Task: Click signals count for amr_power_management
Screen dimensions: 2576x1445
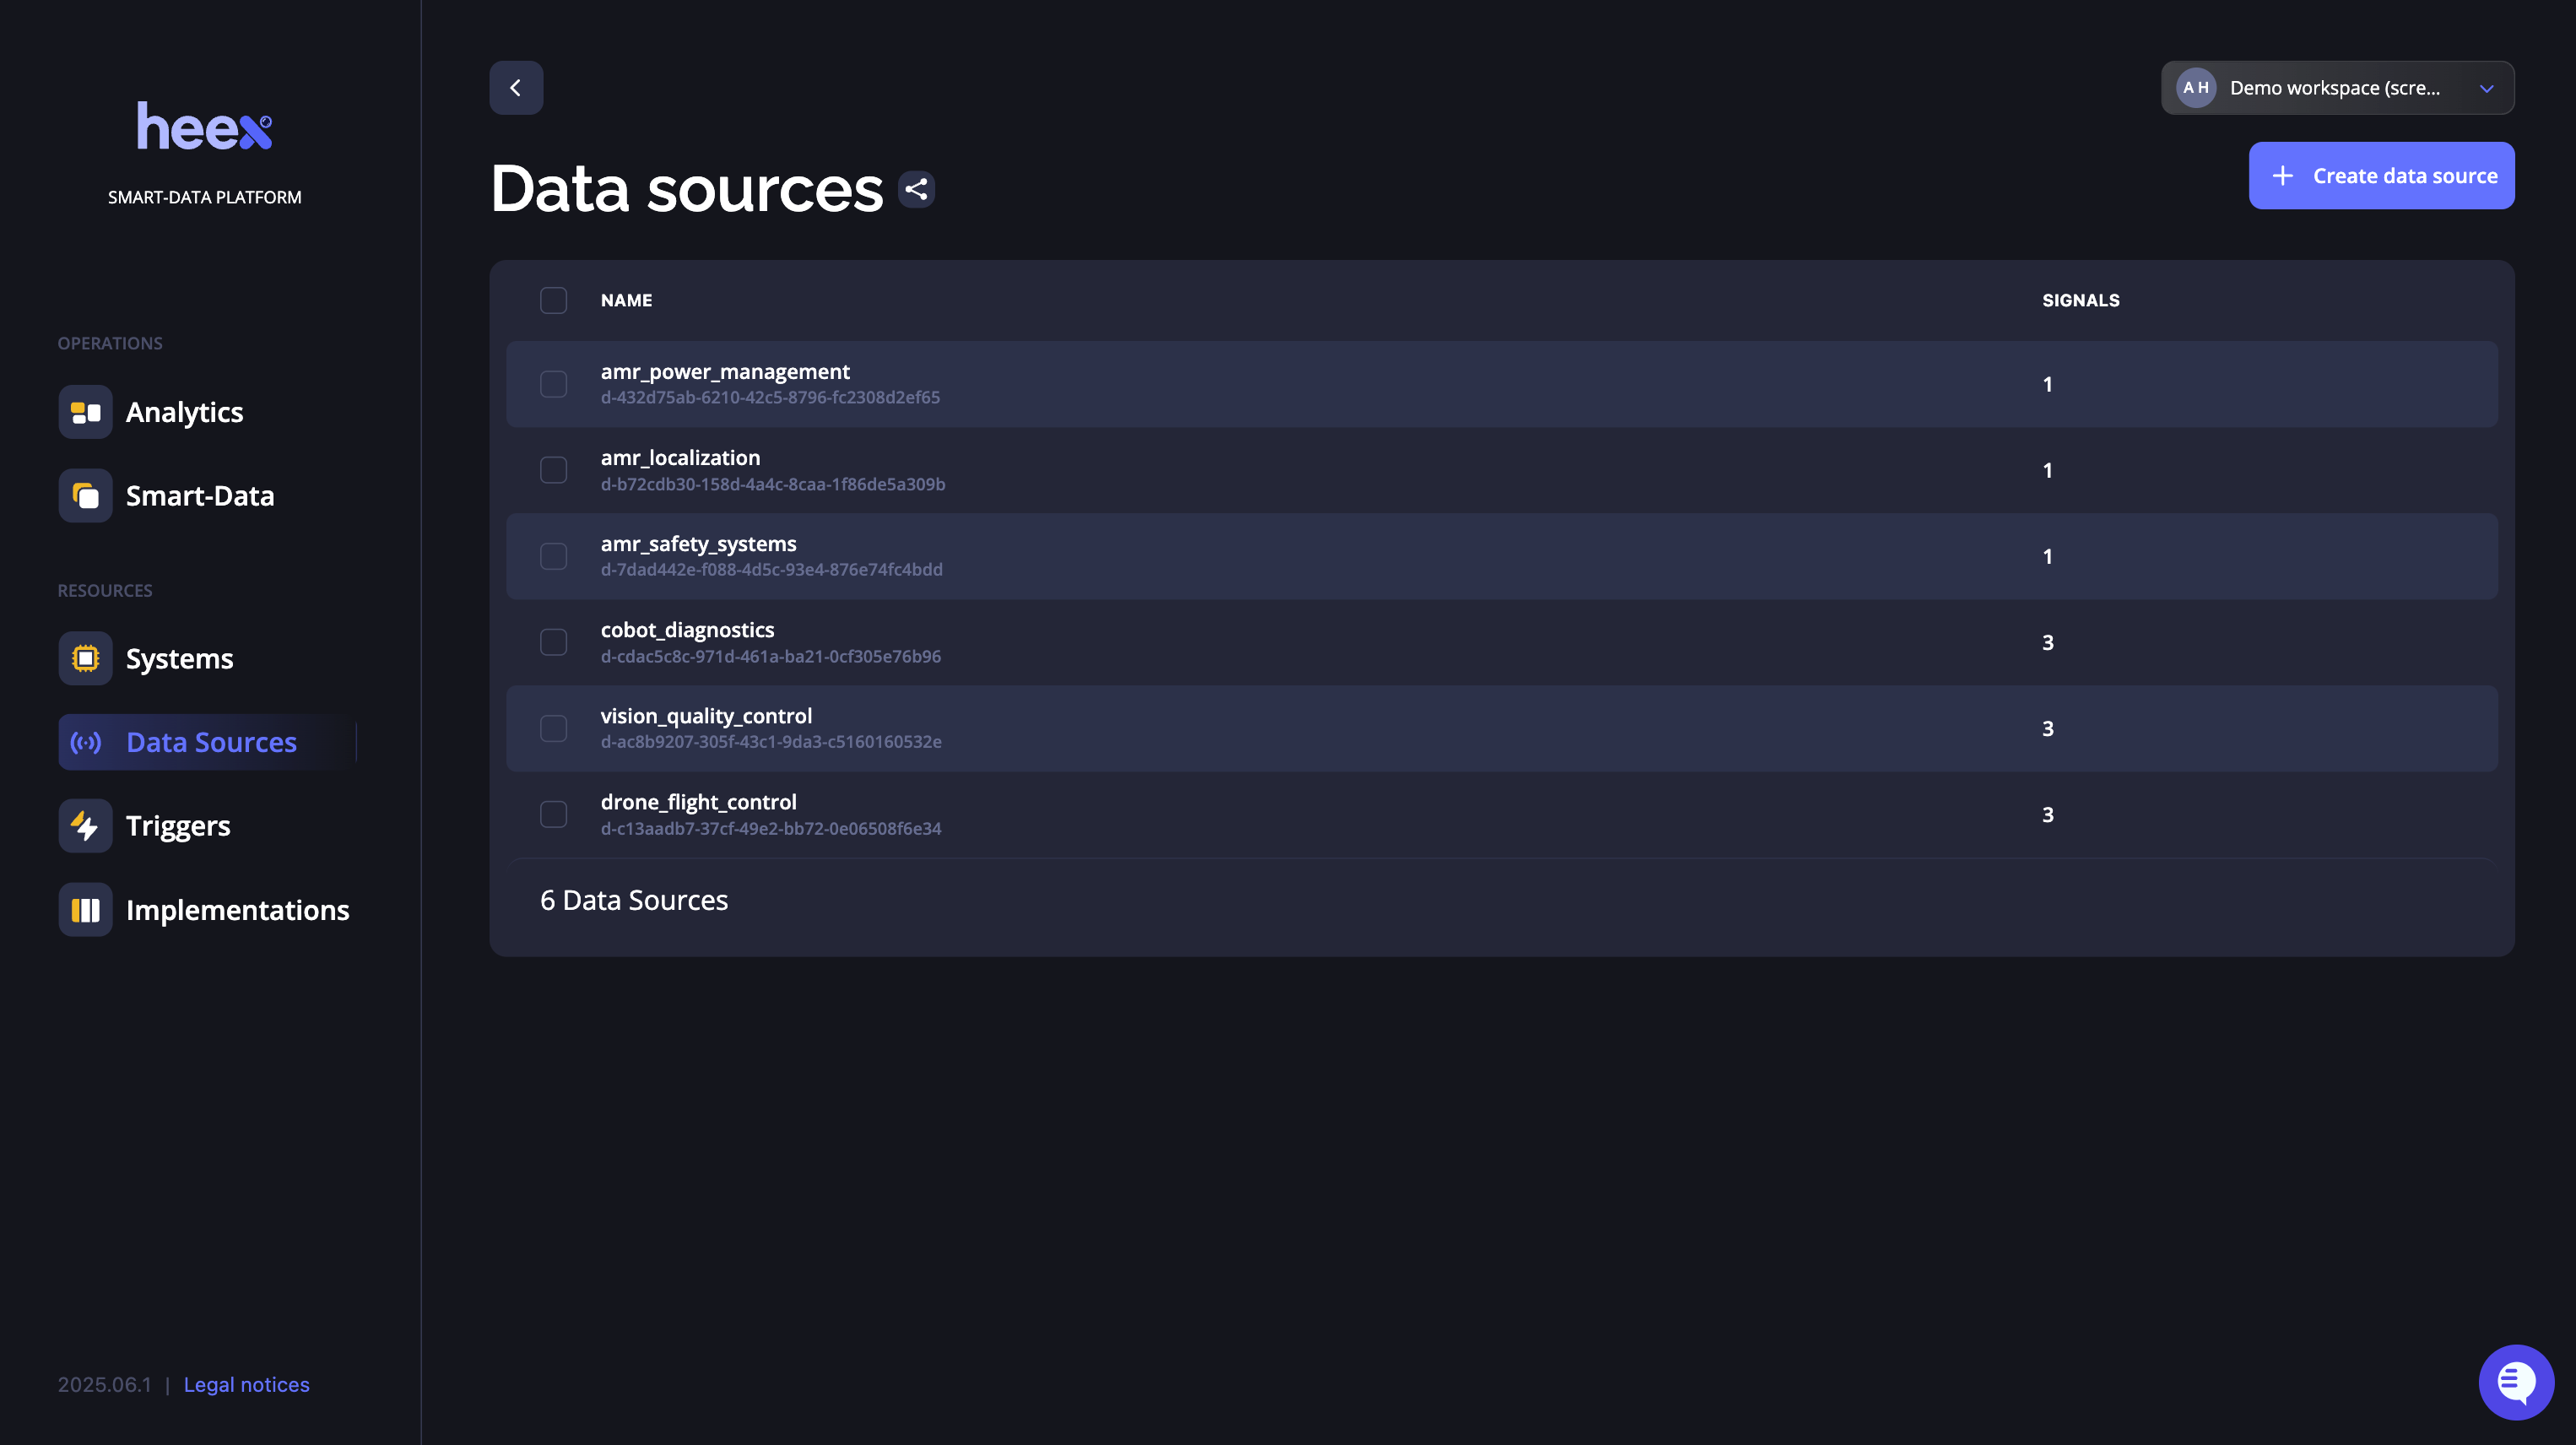Action: [2047, 384]
